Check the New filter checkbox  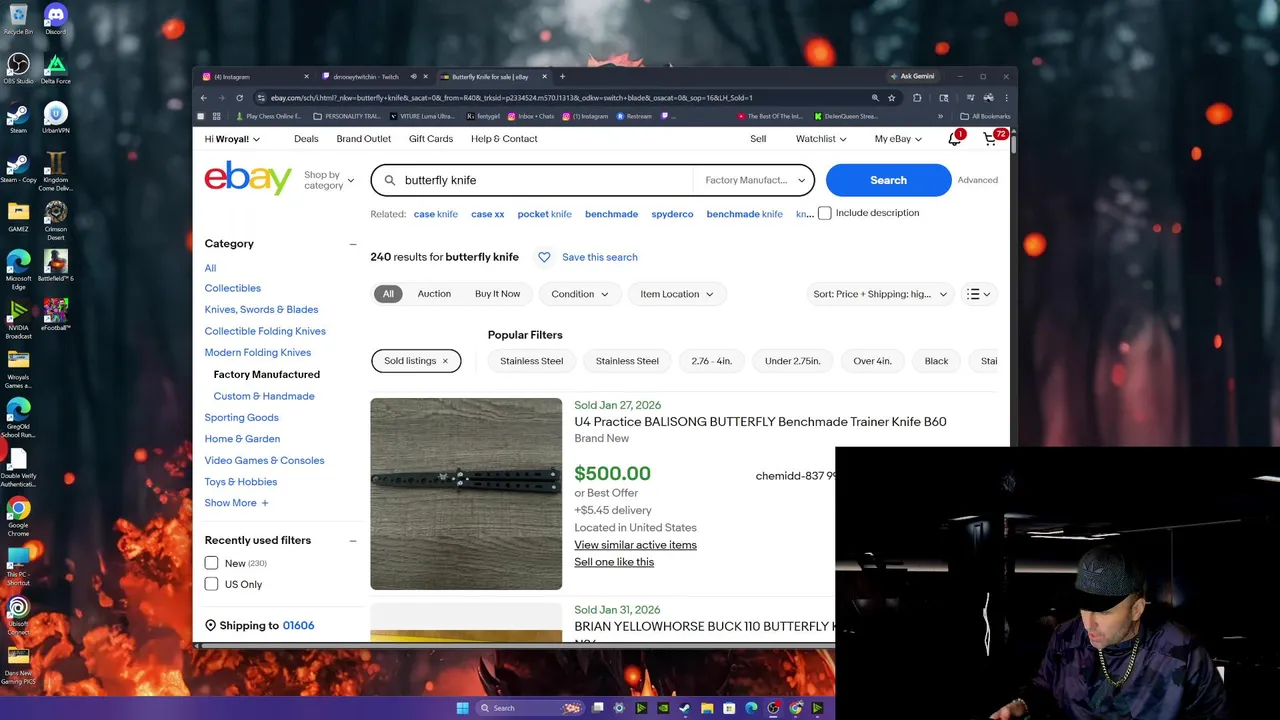pyautogui.click(x=211, y=563)
